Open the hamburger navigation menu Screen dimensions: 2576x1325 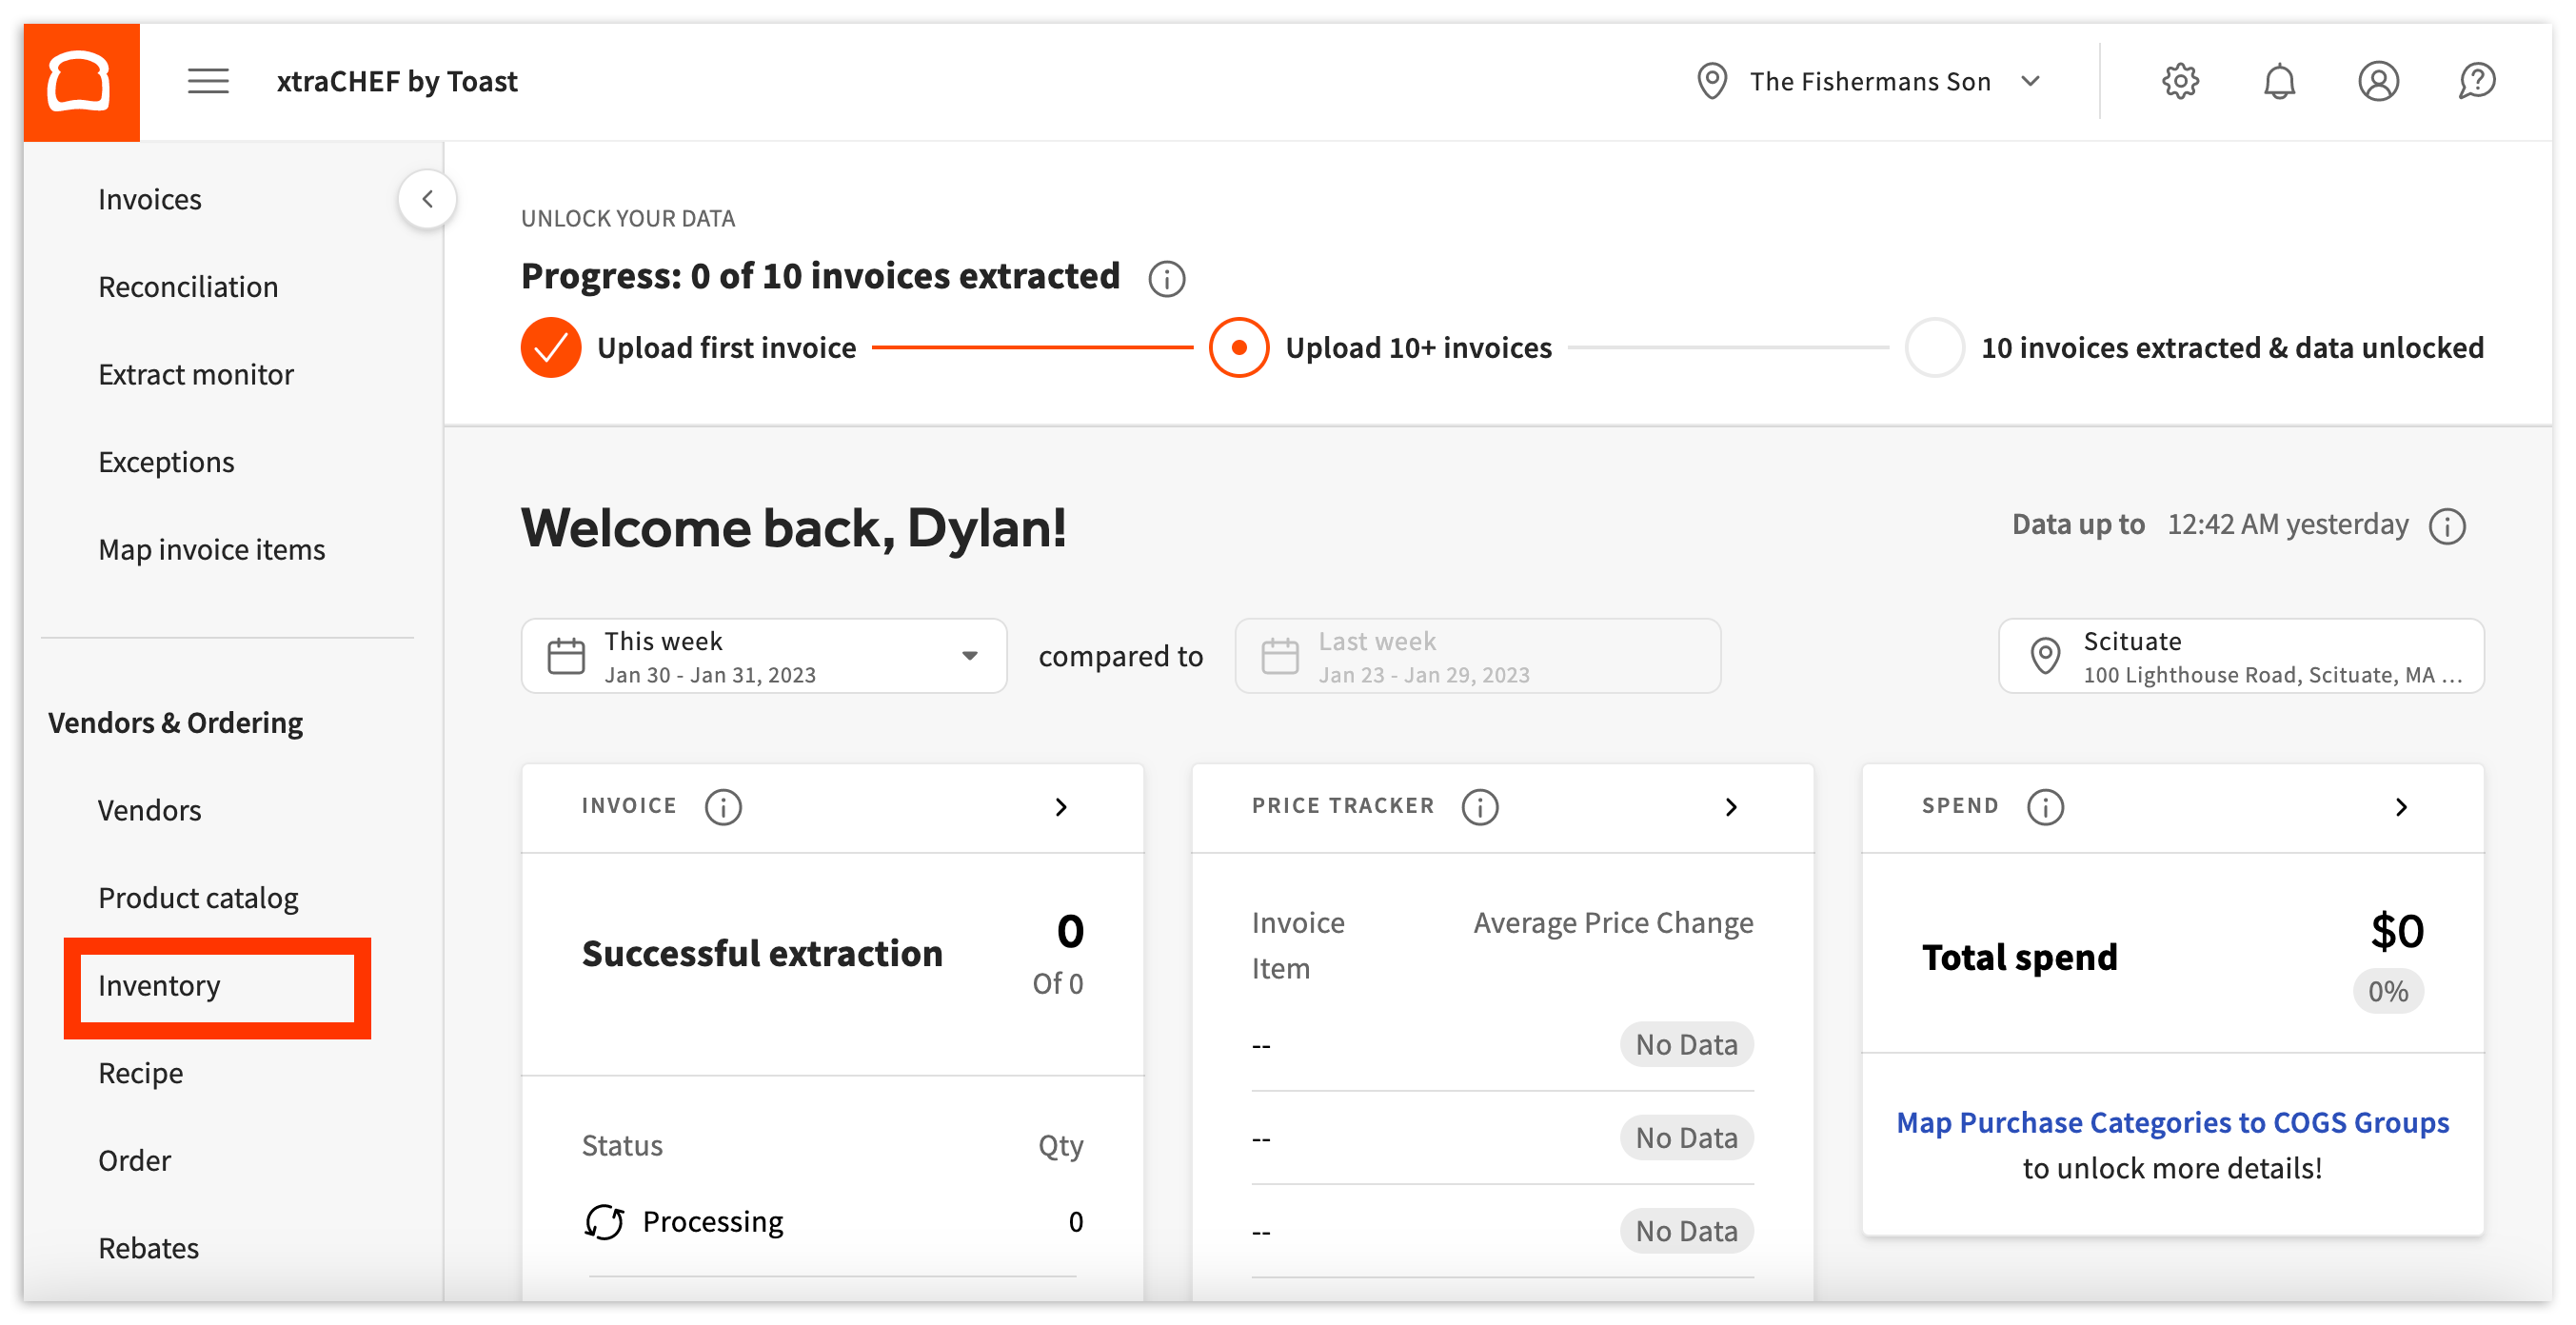[x=208, y=80]
